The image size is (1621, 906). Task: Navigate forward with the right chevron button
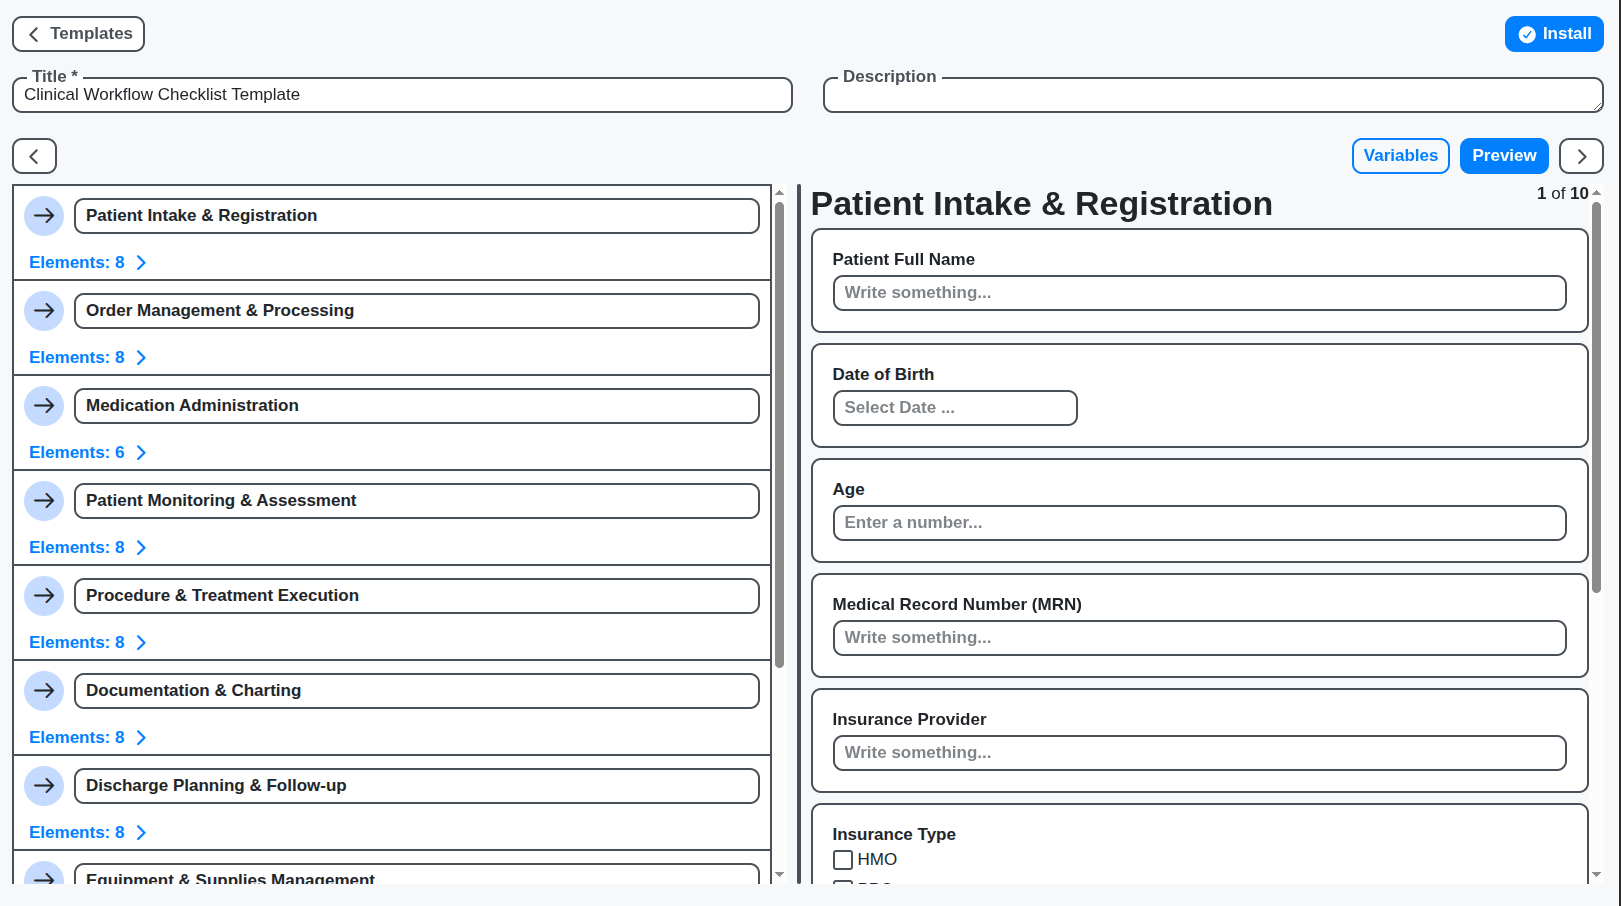coord(1581,156)
